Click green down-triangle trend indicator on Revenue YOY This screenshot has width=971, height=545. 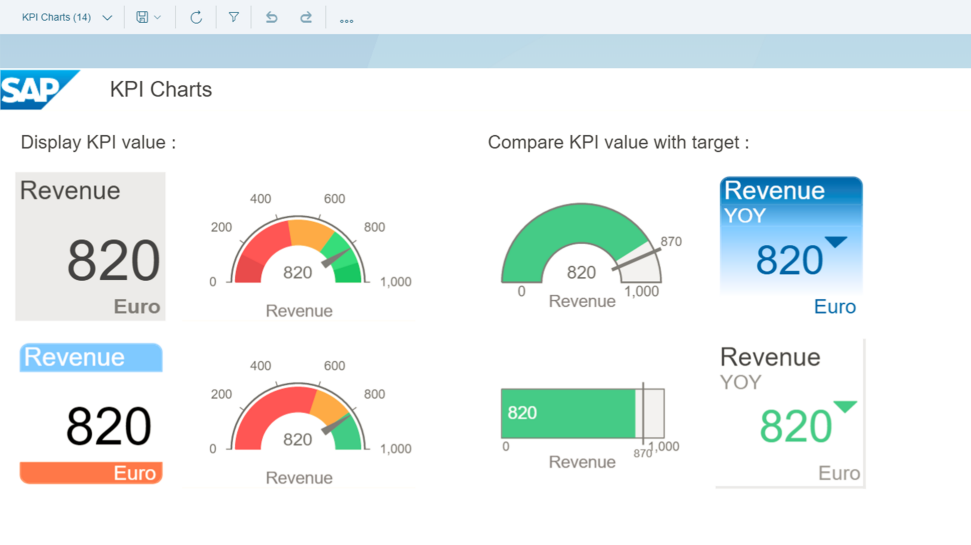845,407
